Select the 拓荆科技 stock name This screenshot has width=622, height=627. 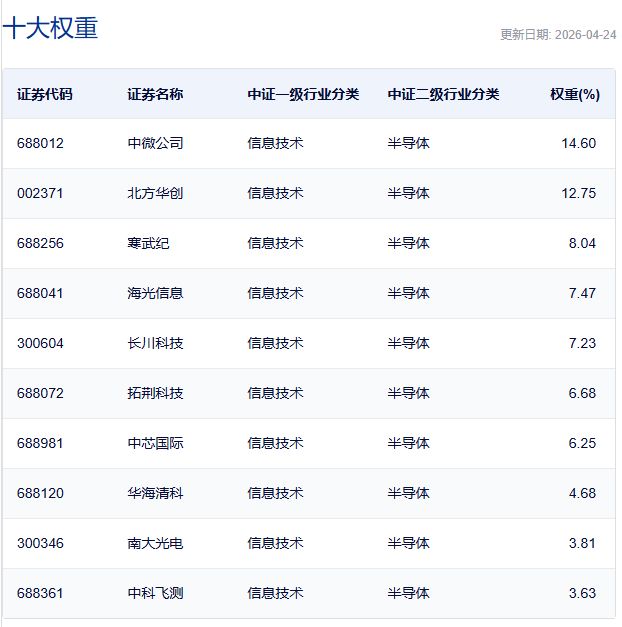coord(155,393)
